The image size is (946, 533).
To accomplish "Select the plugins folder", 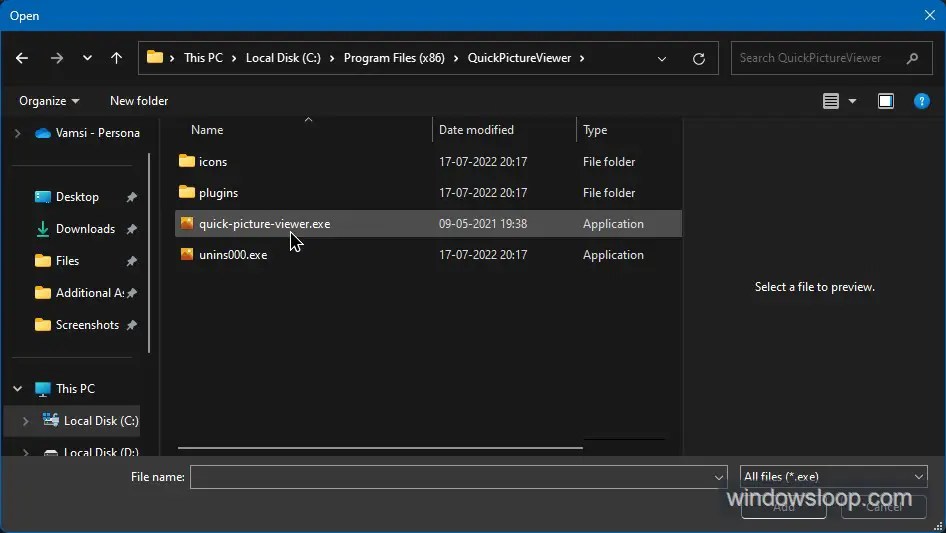I will (428, 193).
